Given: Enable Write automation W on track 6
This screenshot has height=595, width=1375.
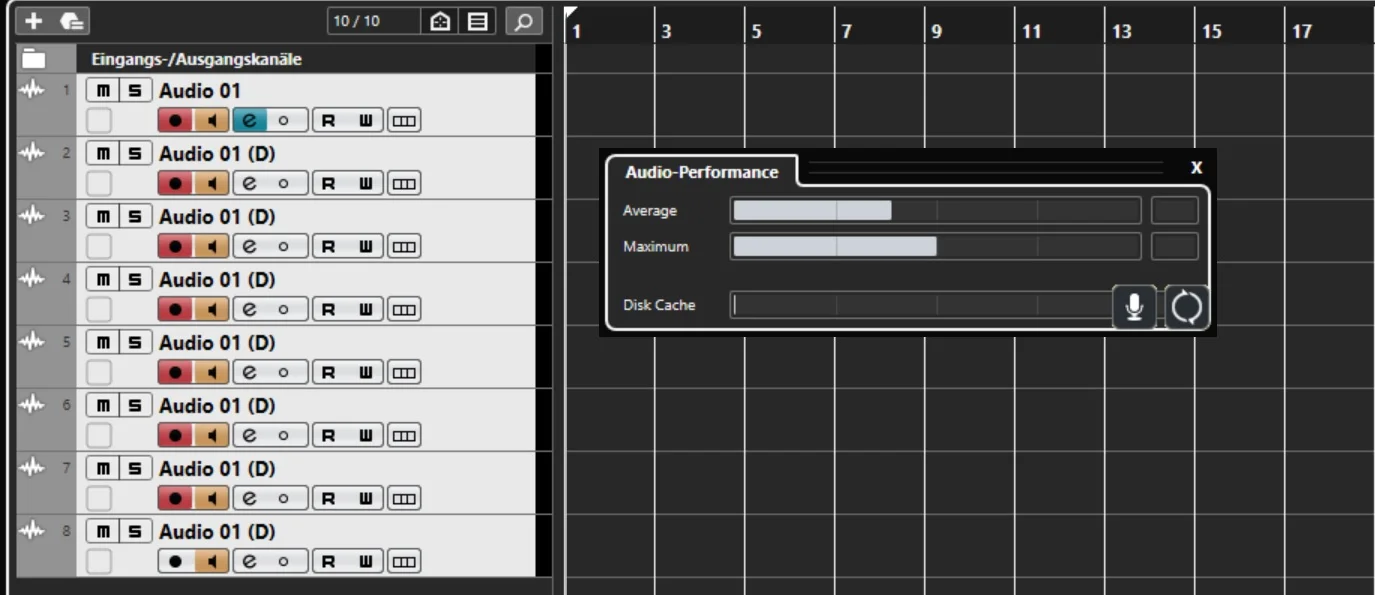Looking at the screenshot, I should tap(365, 435).
